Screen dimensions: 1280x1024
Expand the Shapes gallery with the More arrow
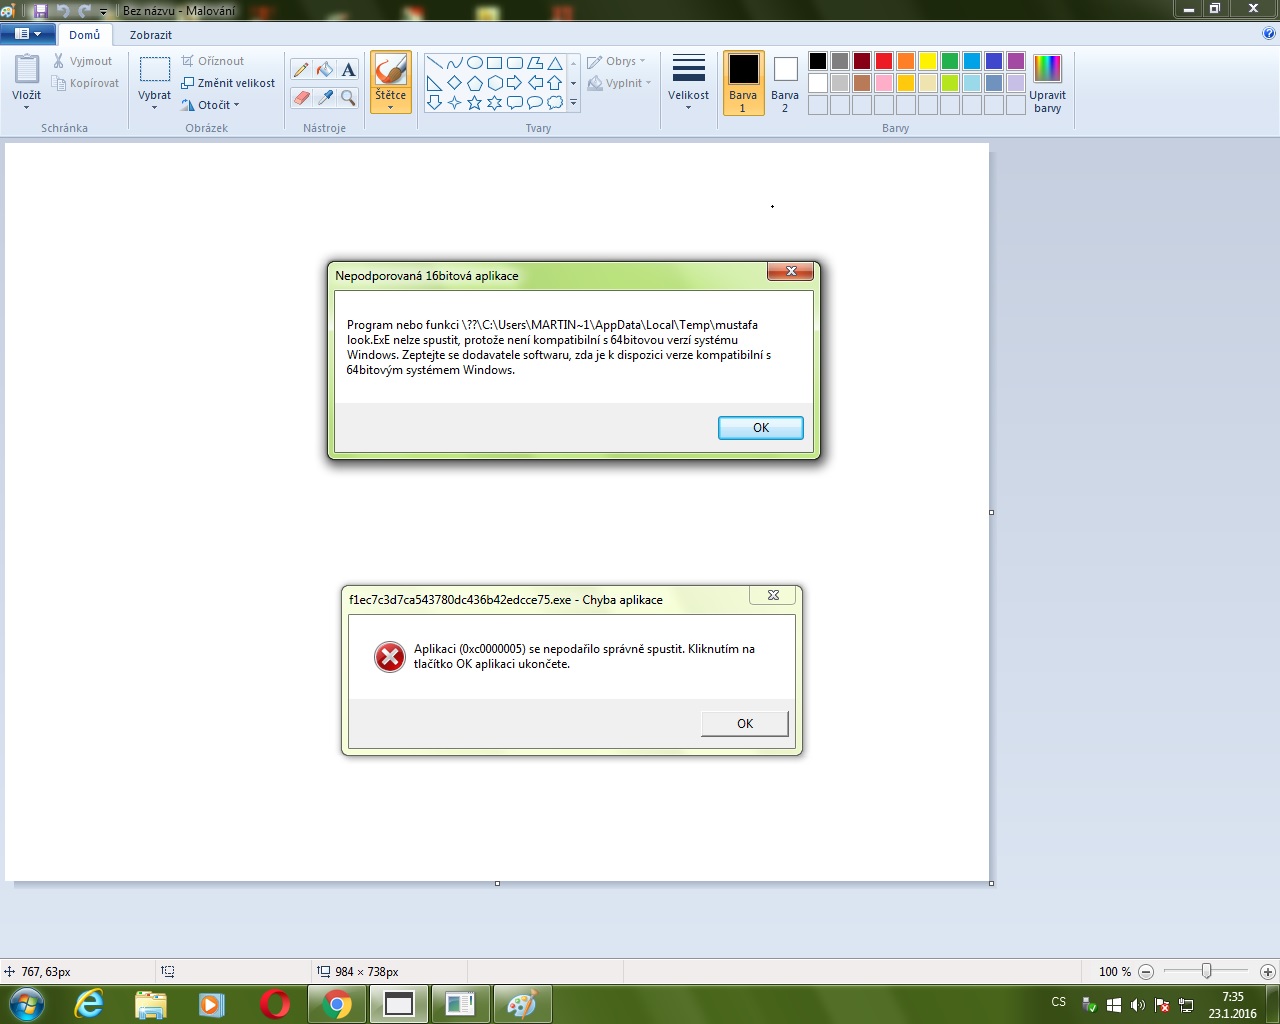(573, 102)
